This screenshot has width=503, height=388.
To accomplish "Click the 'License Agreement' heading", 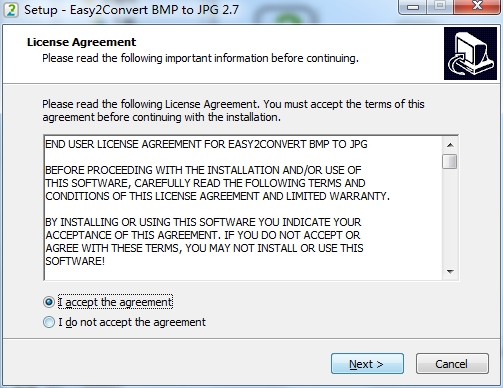I will coord(81,42).
